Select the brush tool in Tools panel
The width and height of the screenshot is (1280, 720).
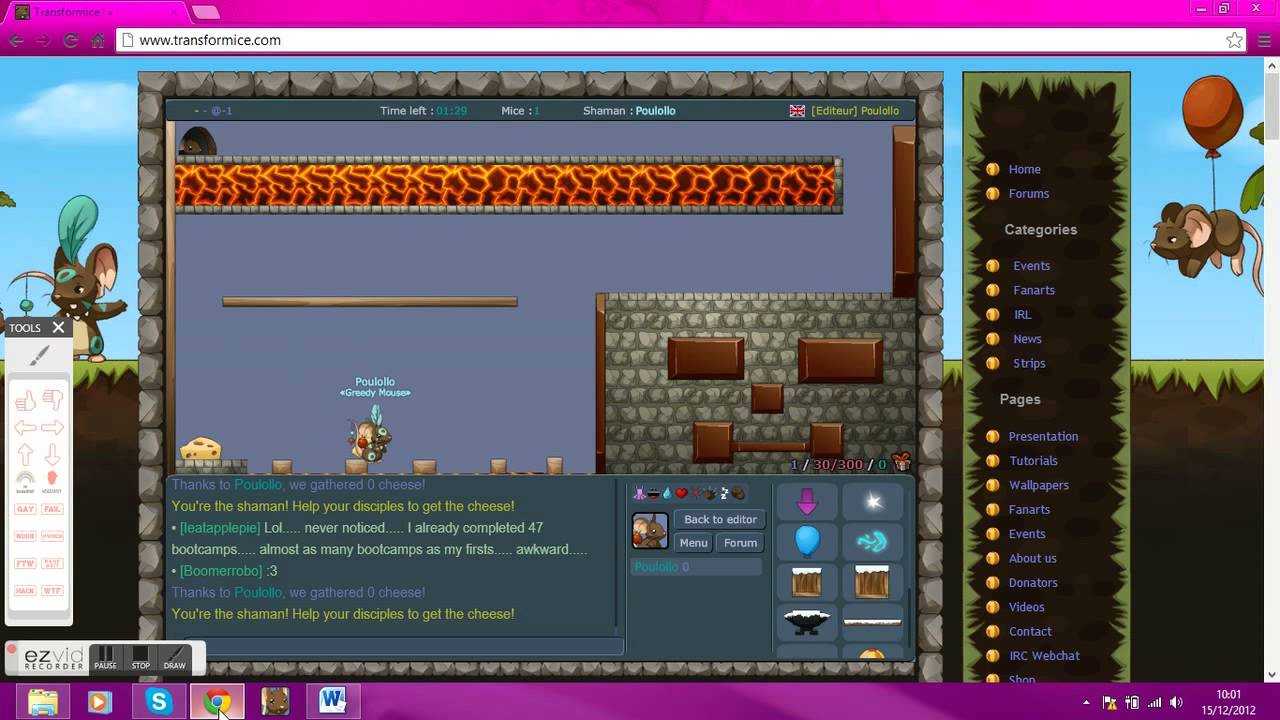click(x=39, y=355)
